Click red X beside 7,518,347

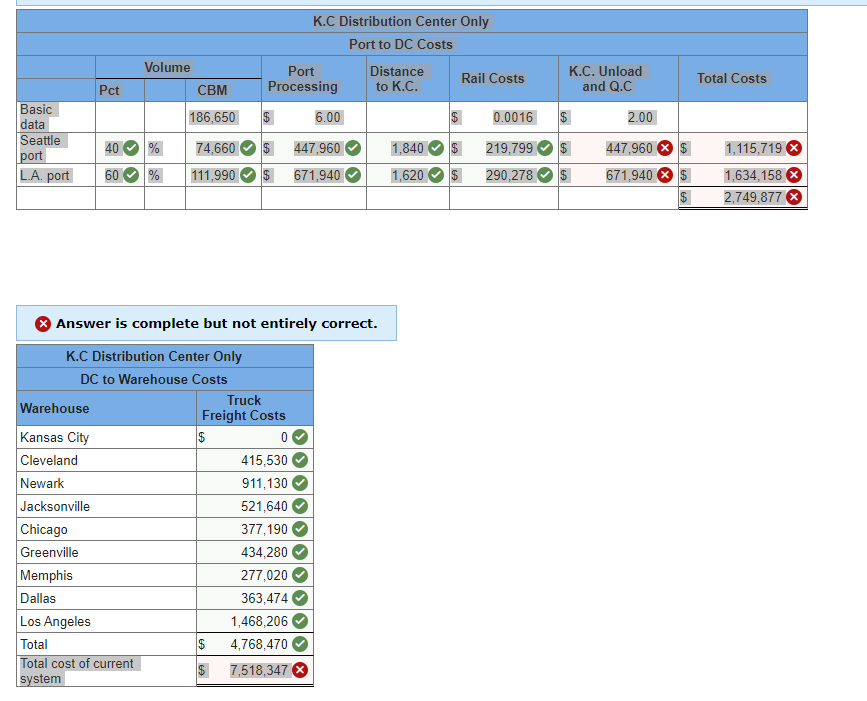[x=300, y=671]
